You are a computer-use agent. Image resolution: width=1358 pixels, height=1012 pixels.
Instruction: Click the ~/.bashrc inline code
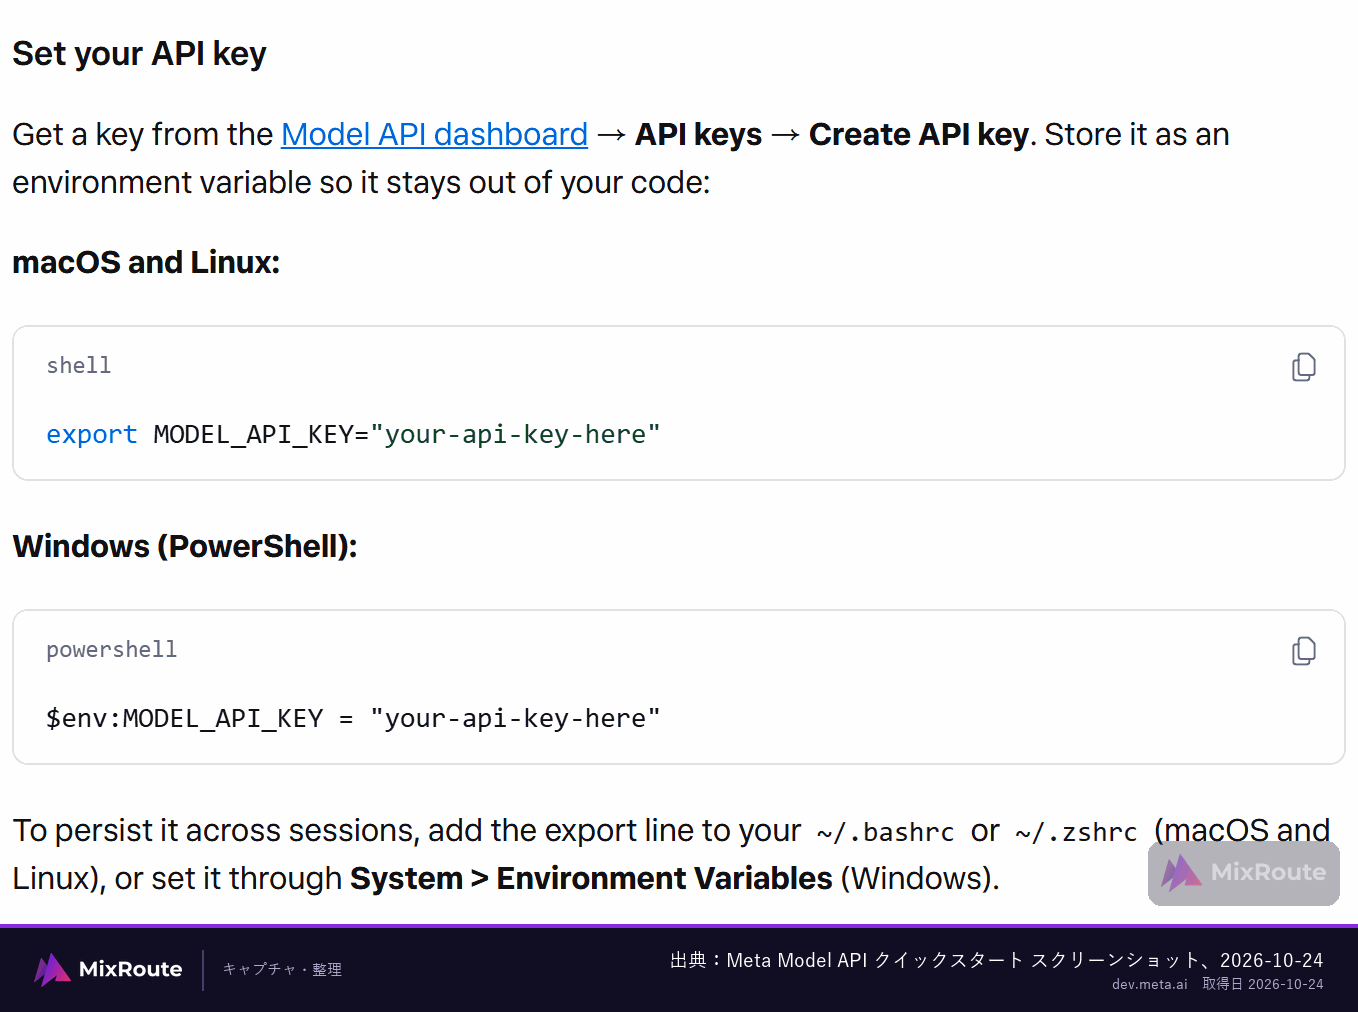point(885,832)
